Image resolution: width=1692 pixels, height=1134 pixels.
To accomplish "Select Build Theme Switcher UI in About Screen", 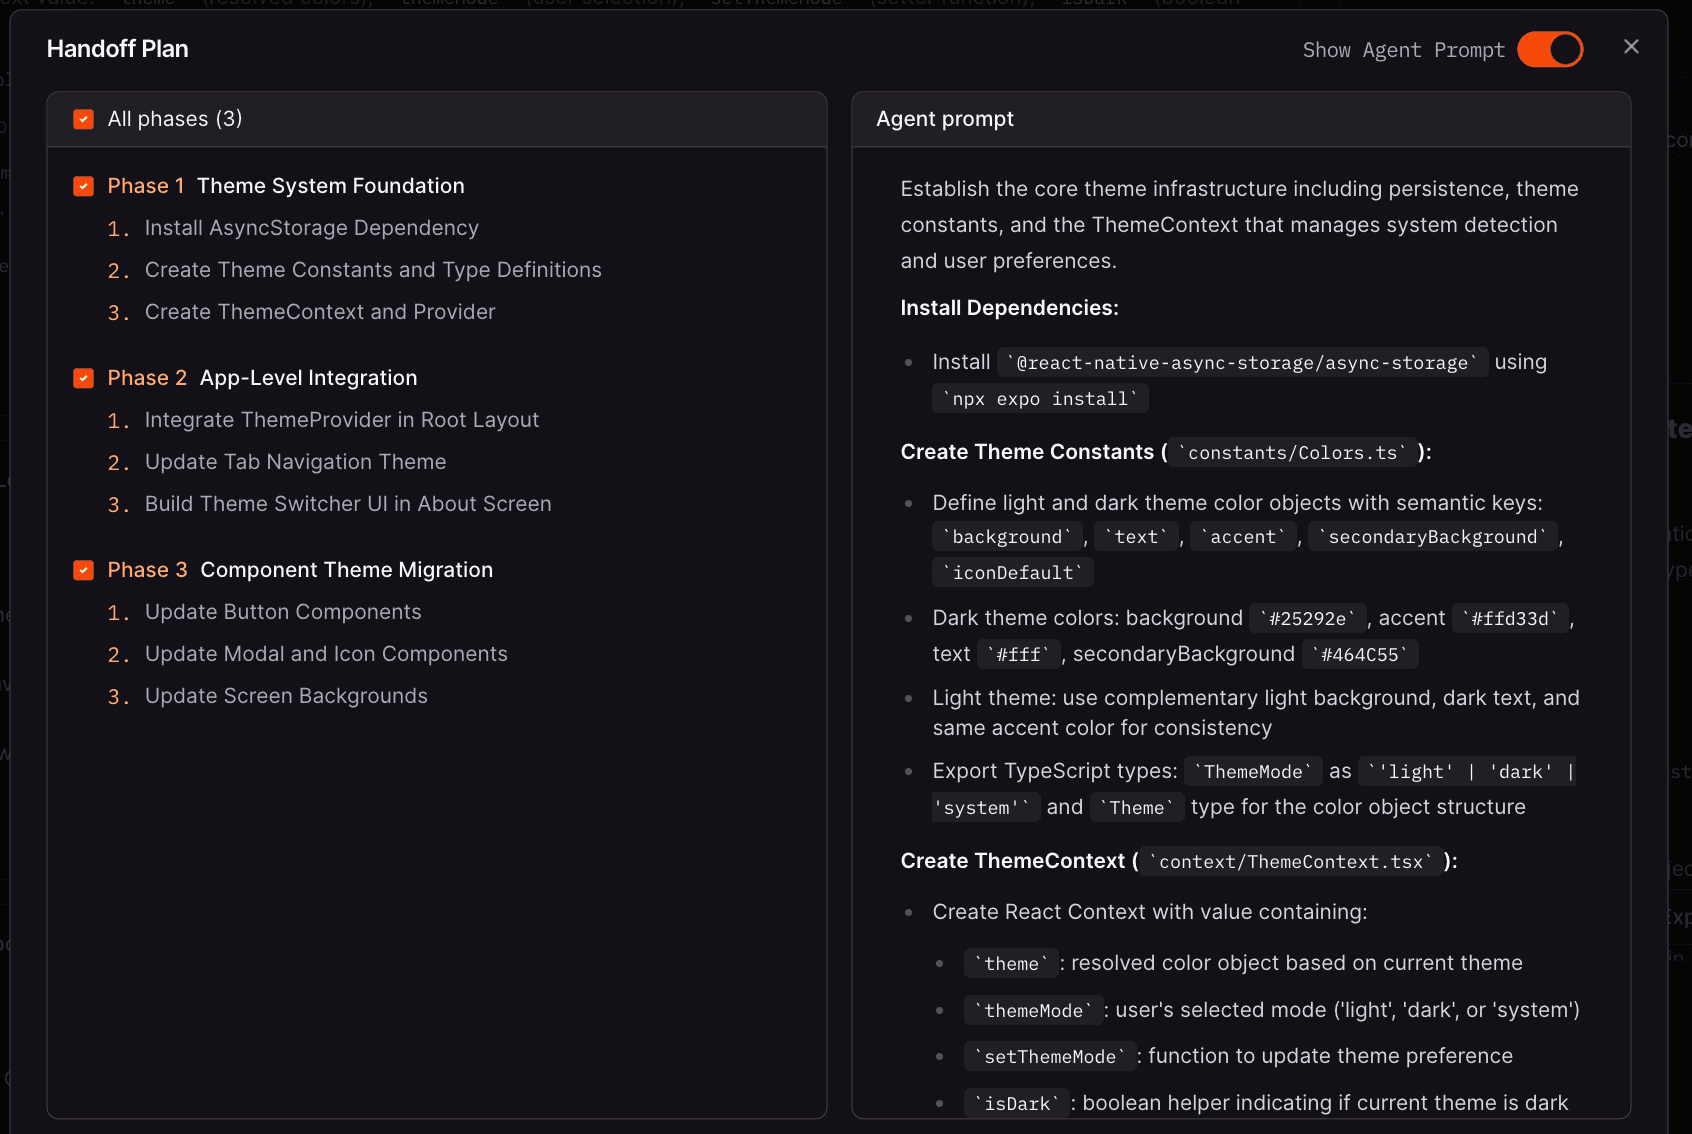I will pos(347,504).
